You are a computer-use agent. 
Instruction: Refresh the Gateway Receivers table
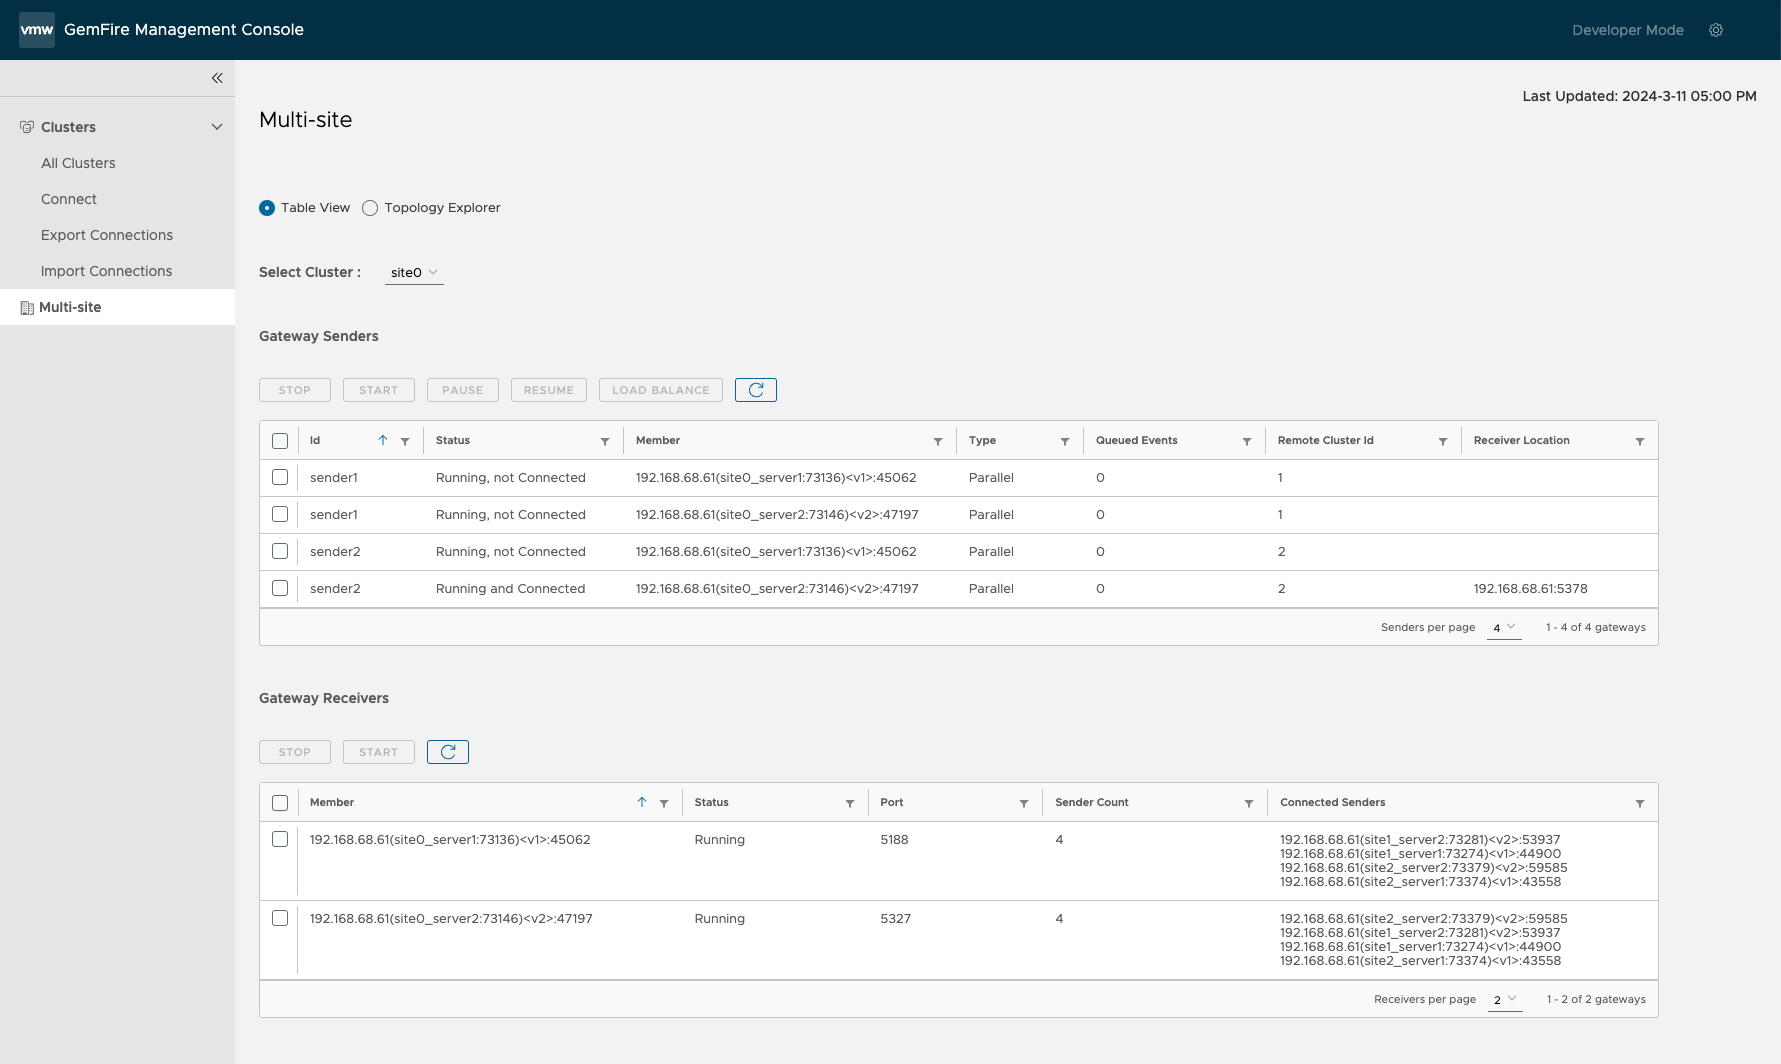pos(448,752)
